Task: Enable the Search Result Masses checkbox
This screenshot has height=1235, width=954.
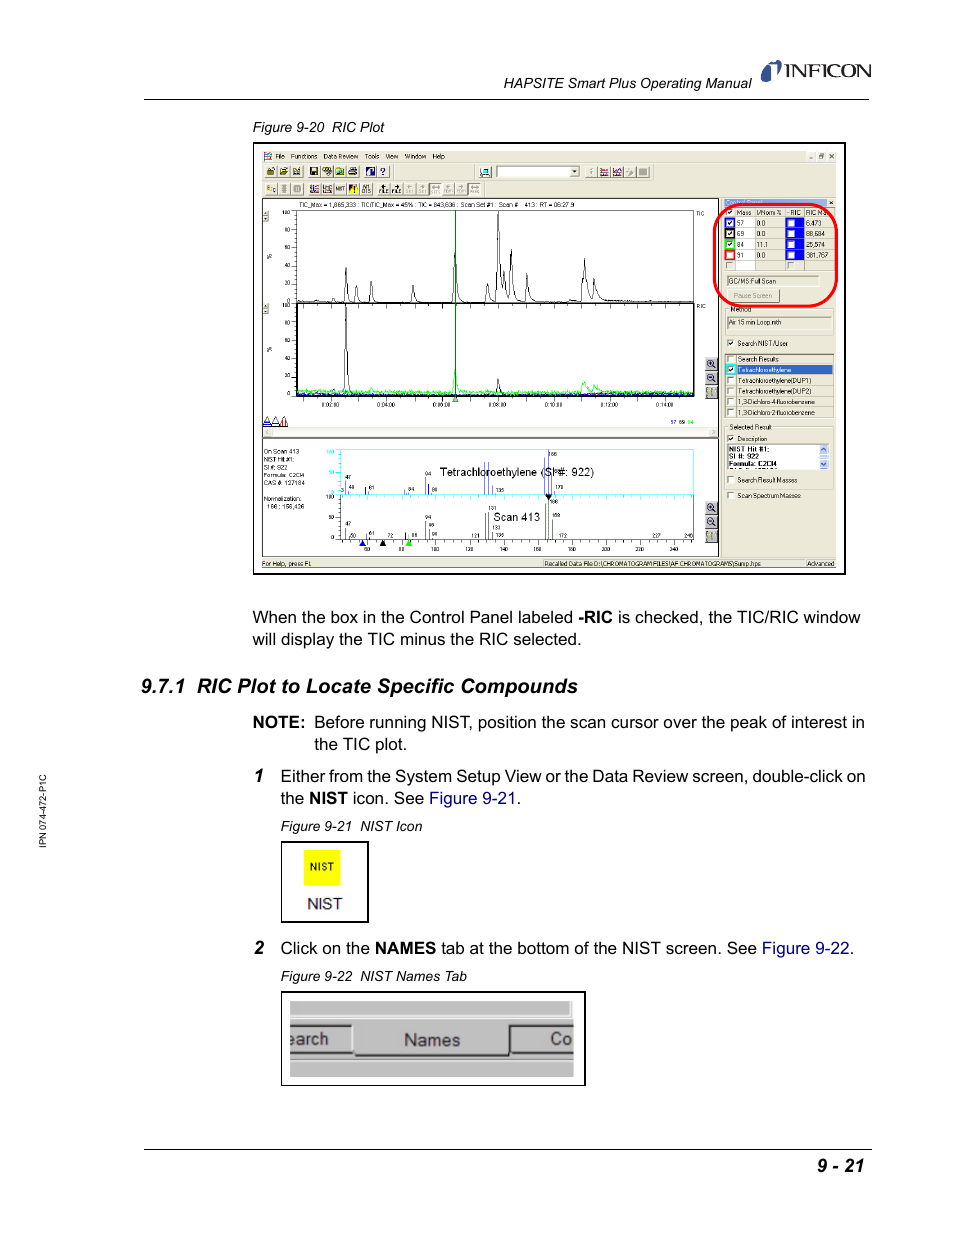Action: [731, 480]
